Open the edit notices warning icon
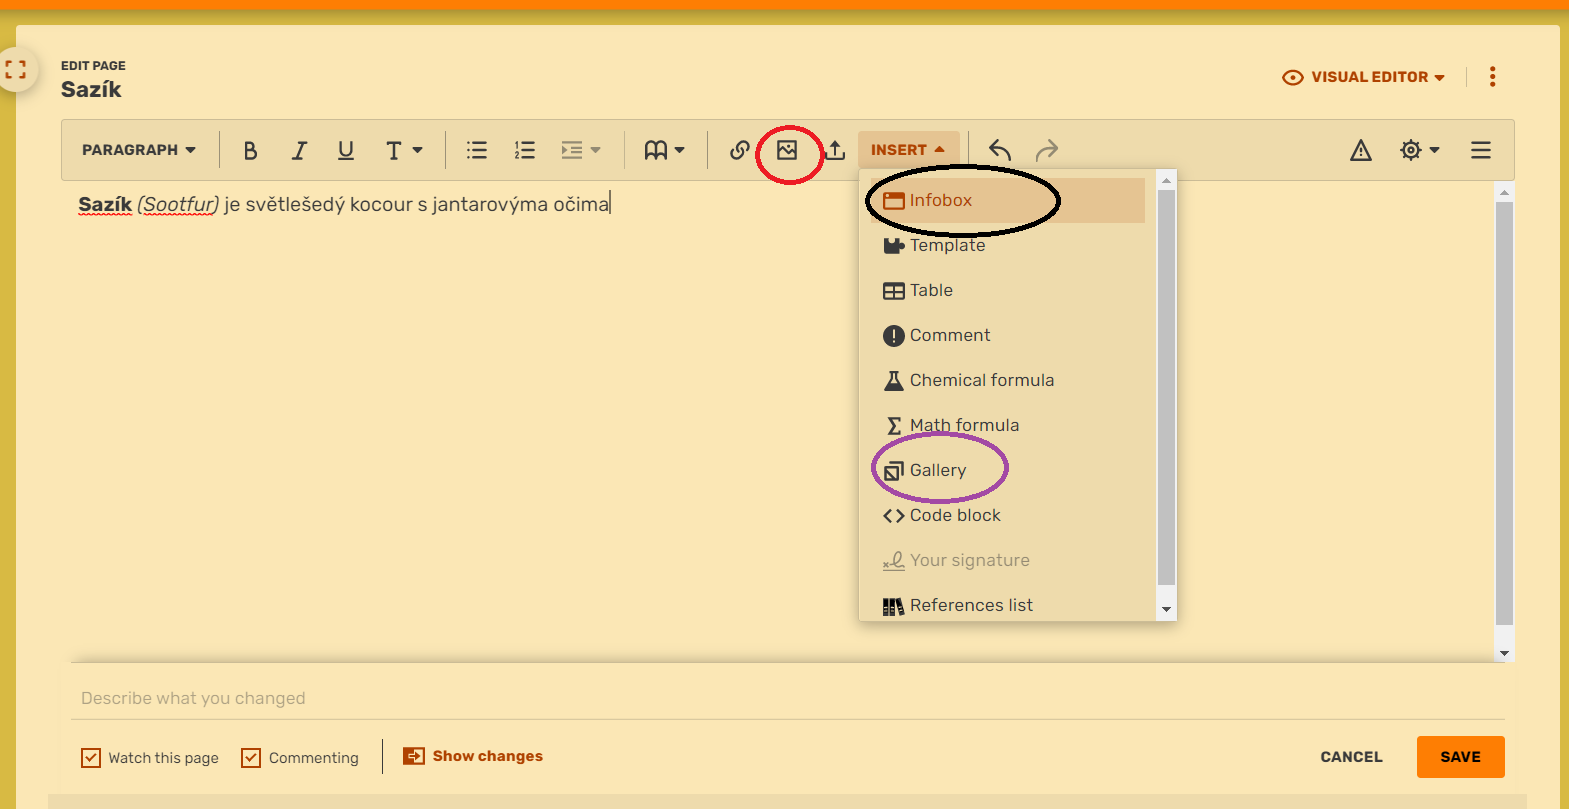Image resolution: width=1569 pixels, height=809 pixels. 1361,150
